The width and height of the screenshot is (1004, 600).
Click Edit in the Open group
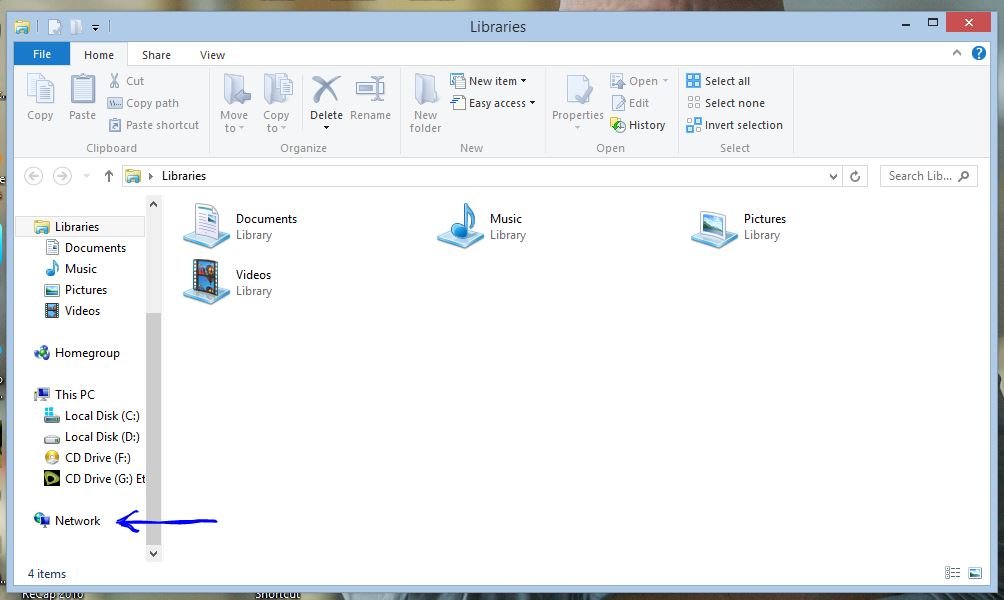630,103
